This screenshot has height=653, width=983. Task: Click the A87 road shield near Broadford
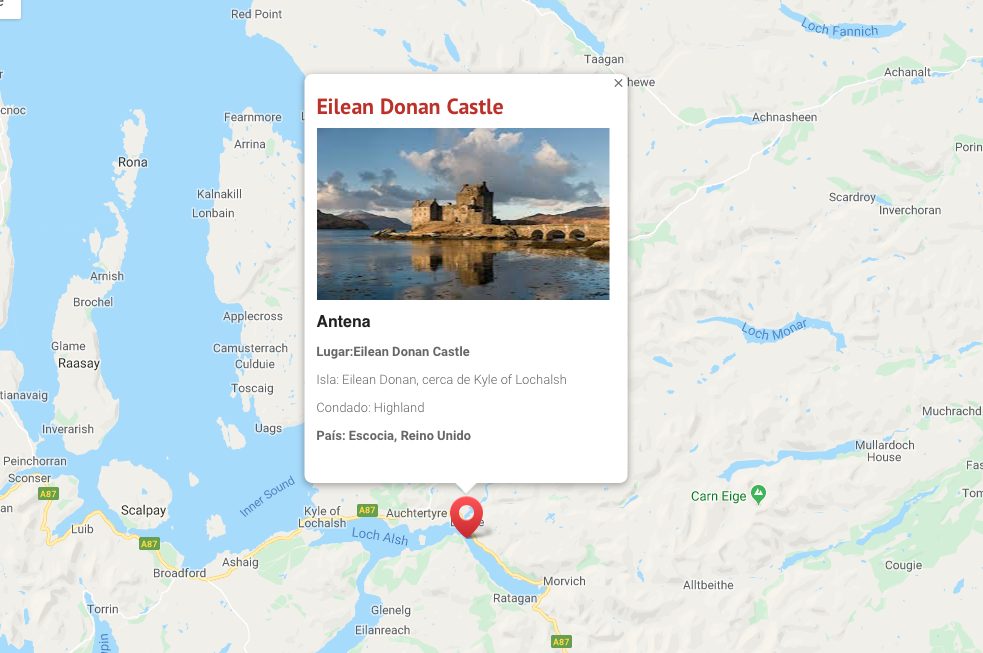pos(149,543)
